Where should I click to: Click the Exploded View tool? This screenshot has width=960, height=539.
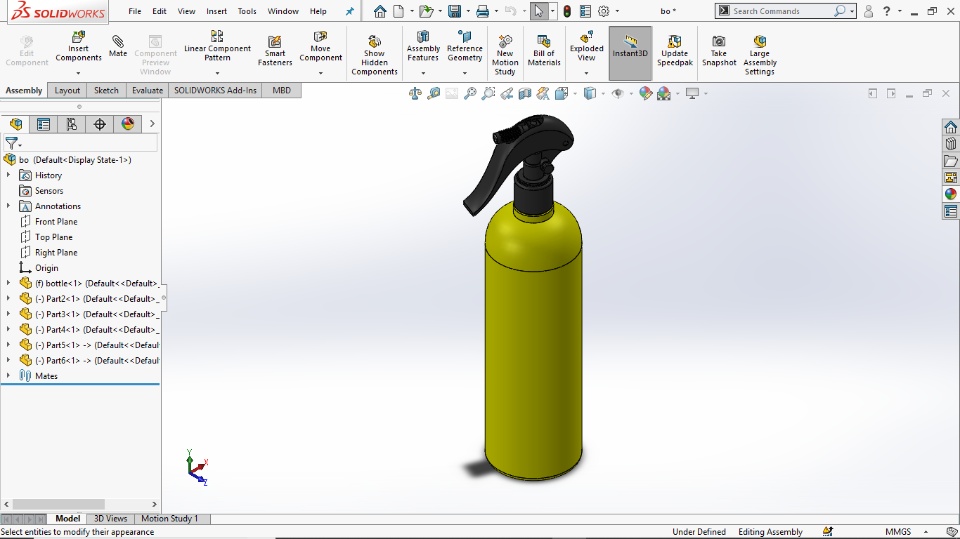coord(586,46)
